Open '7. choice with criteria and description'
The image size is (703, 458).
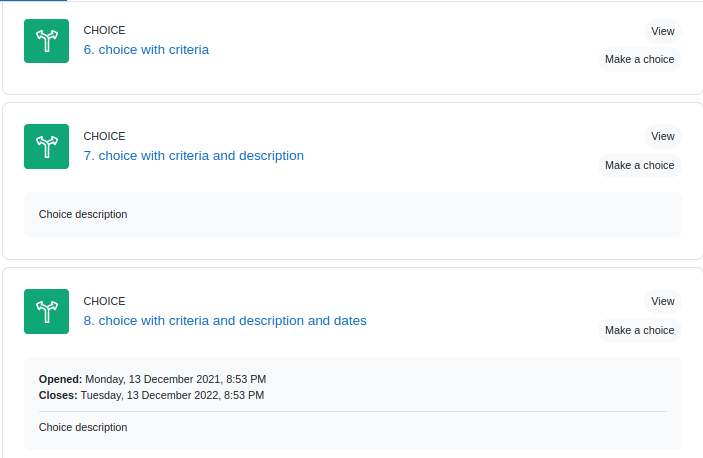(194, 156)
